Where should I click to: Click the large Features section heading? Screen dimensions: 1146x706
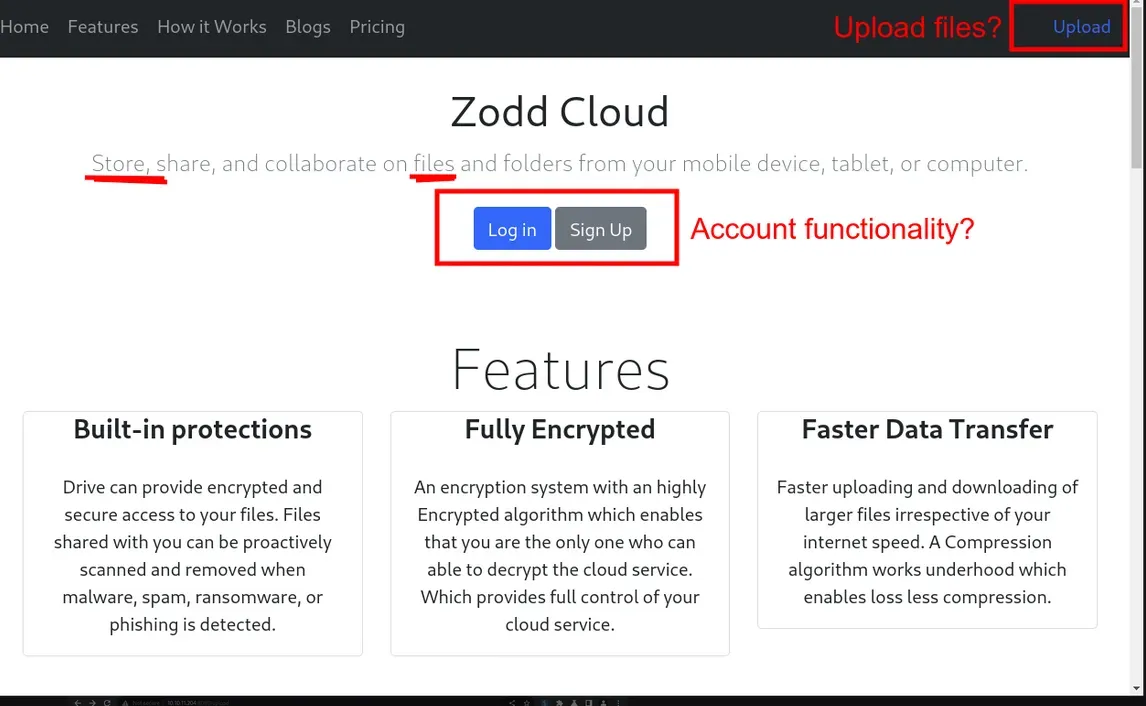560,369
